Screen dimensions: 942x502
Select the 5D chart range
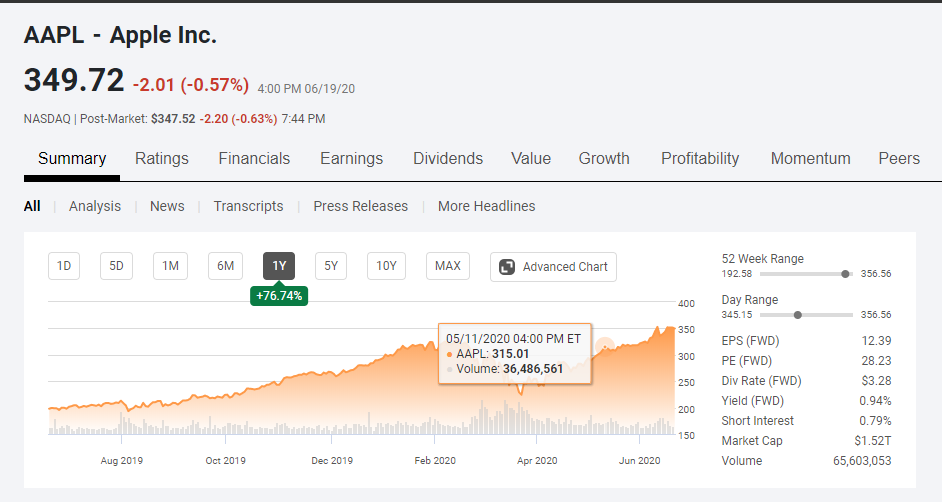click(x=116, y=266)
